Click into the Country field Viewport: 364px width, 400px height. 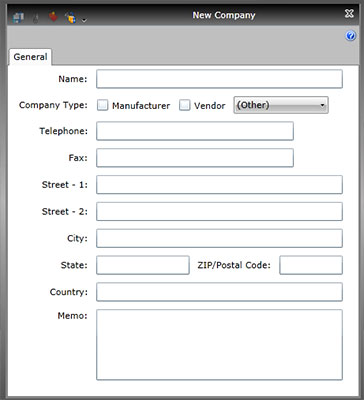(219, 292)
